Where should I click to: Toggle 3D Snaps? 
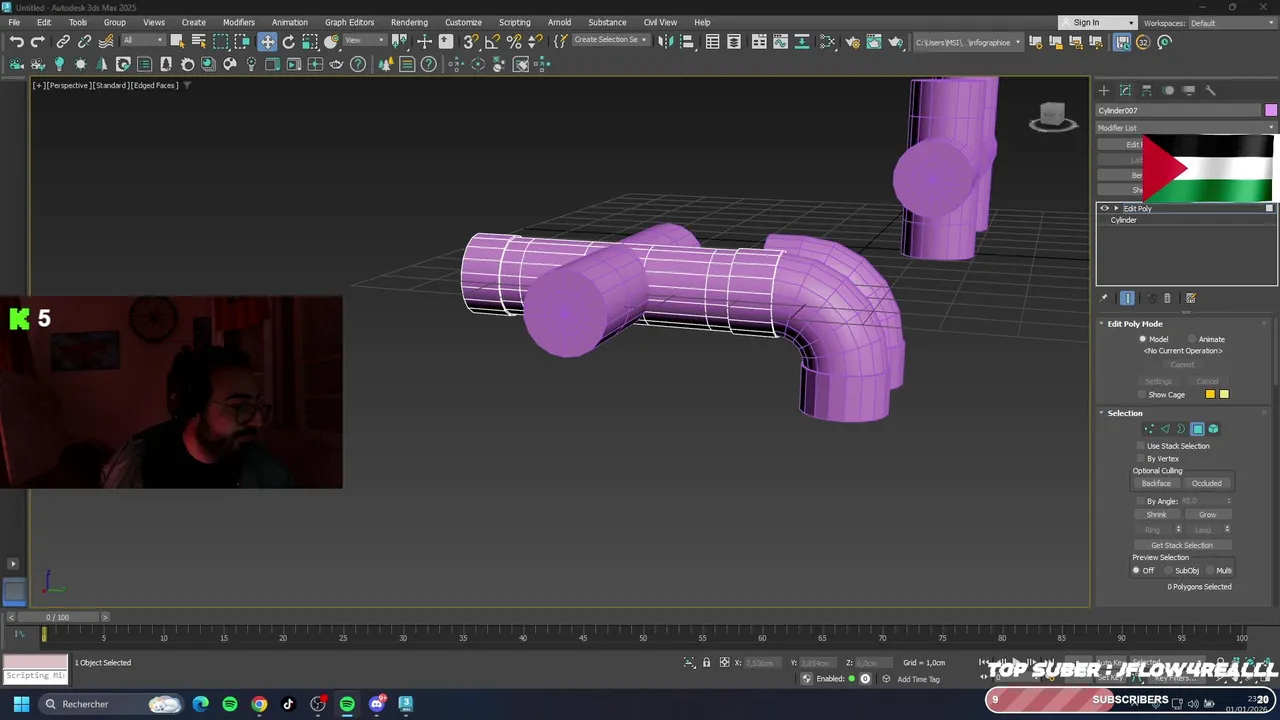click(x=470, y=41)
